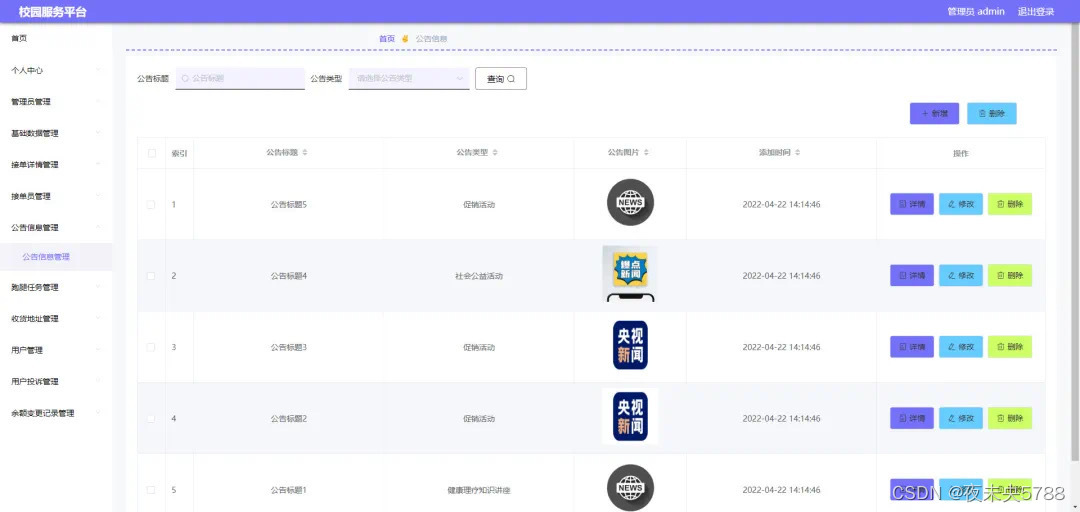The width and height of the screenshot is (1080, 512).
Task: Open the 焦点新闻 image in row 公告标题4
Action: coord(630,274)
